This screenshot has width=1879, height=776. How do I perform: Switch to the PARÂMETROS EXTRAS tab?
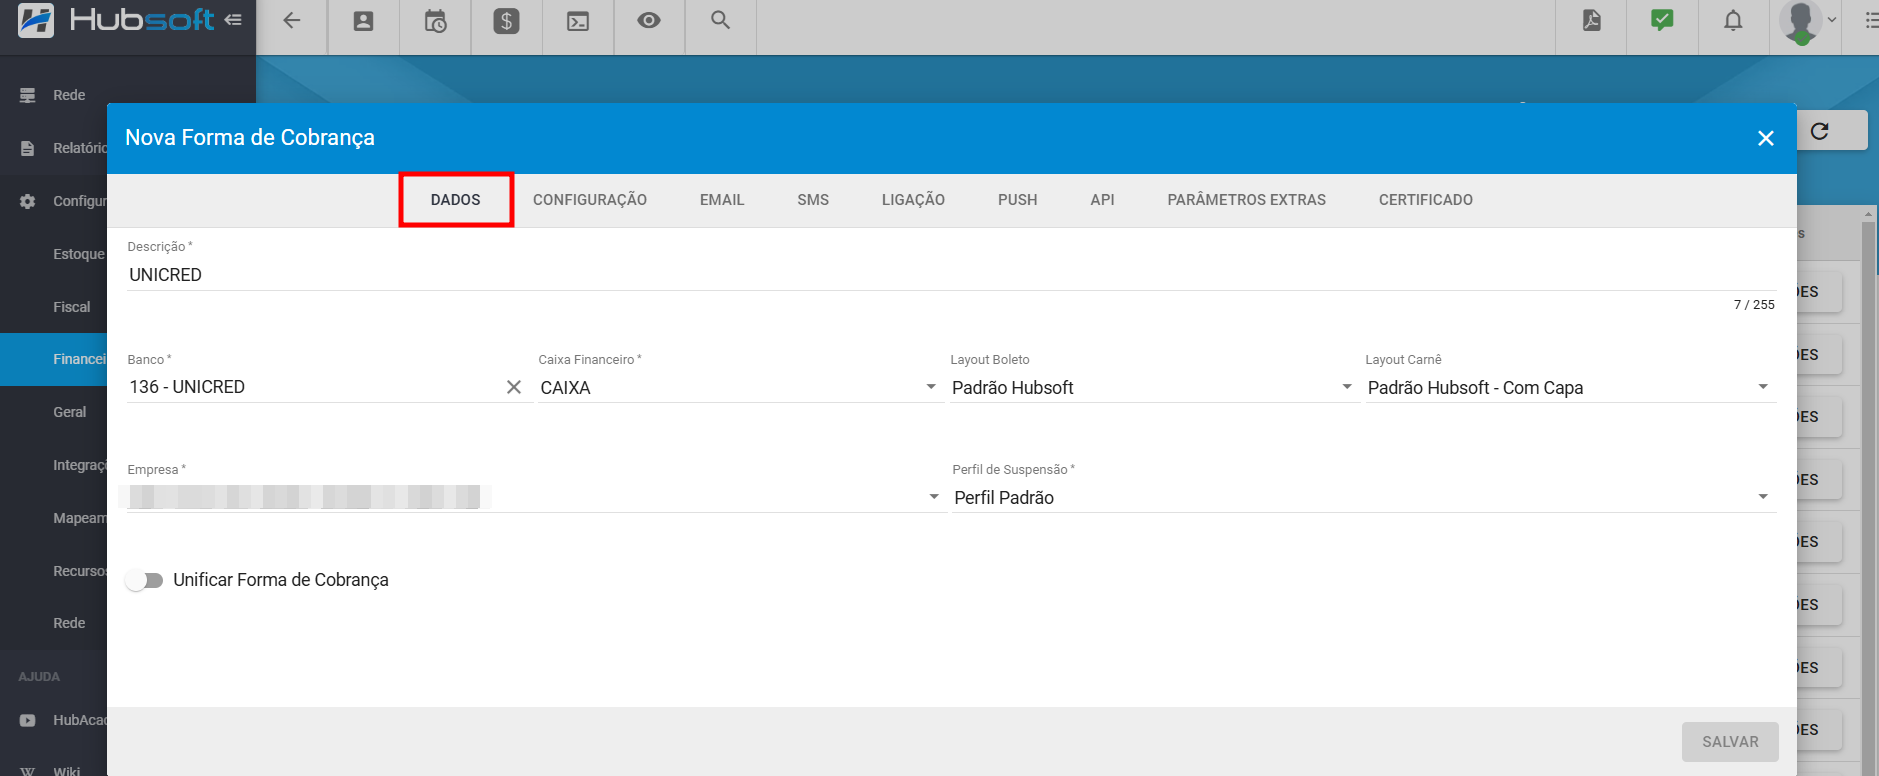click(x=1247, y=200)
